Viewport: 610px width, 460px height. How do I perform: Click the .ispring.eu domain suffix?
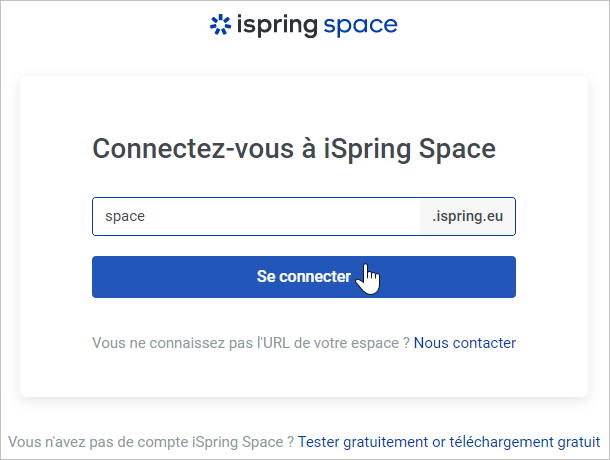467,215
